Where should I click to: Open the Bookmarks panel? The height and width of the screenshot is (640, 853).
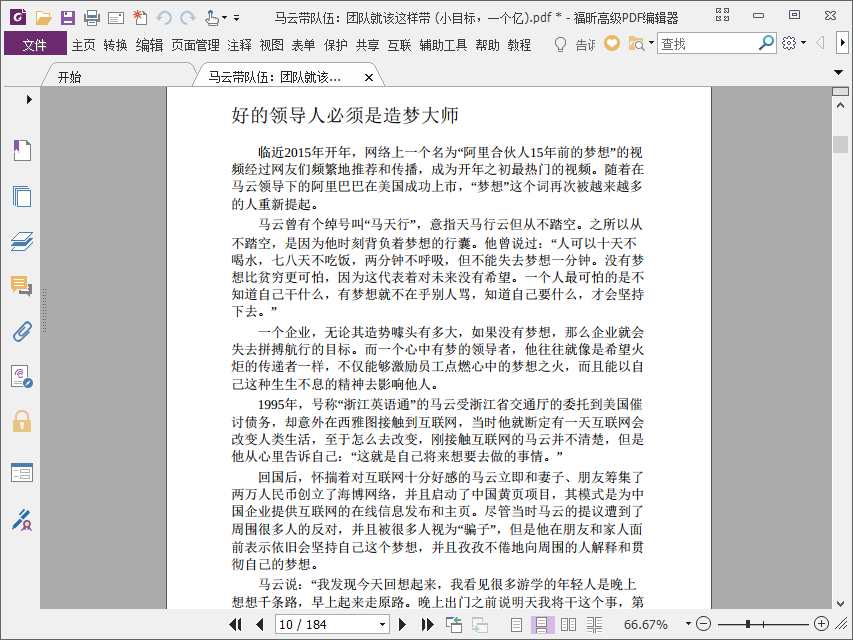click(x=22, y=150)
